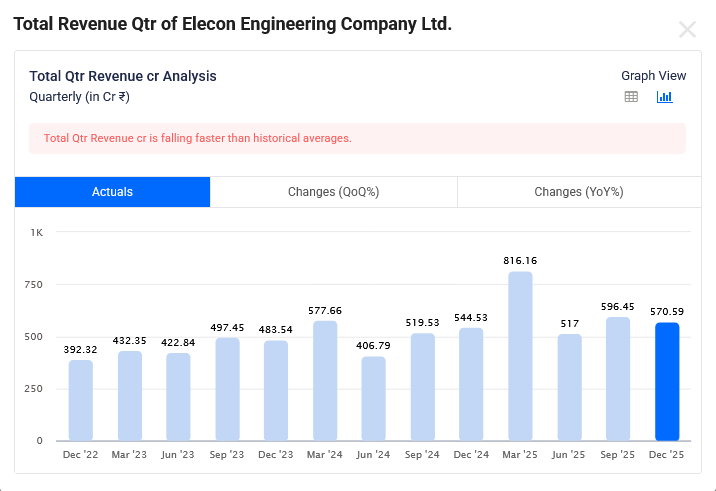Click the 816.16 value label
The width and height of the screenshot is (716, 491).
[520, 261]
